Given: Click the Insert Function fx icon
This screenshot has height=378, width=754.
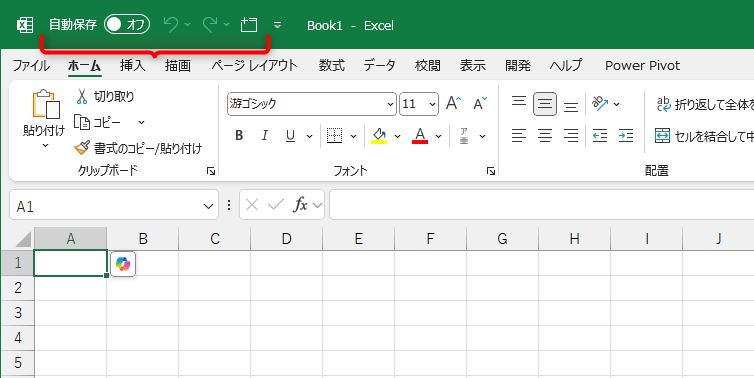Looking at the screenshot, I should (301, 205).
